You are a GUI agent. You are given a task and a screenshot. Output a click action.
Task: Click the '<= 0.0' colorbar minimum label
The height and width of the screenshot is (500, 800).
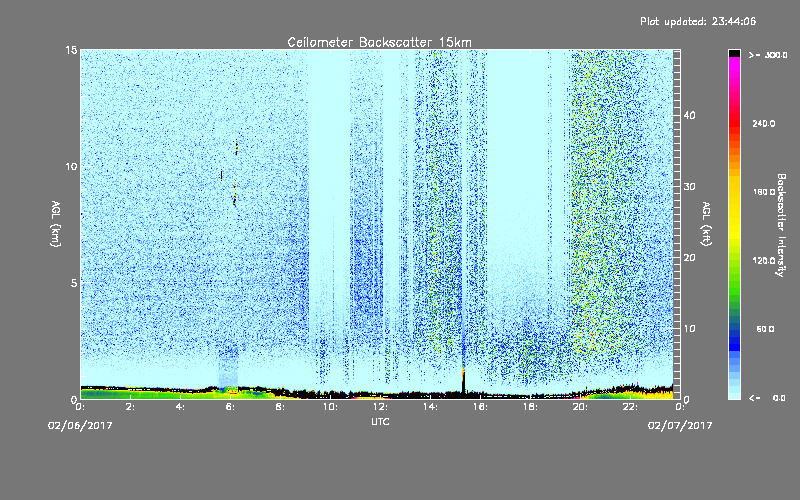click(x=767, y=398)
